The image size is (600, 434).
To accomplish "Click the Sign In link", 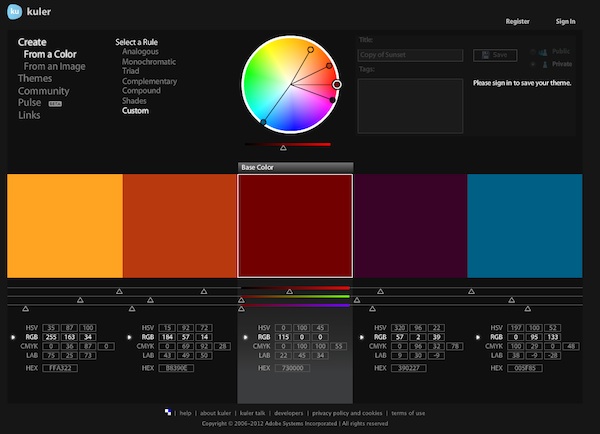I will click(x=565, y=20).
